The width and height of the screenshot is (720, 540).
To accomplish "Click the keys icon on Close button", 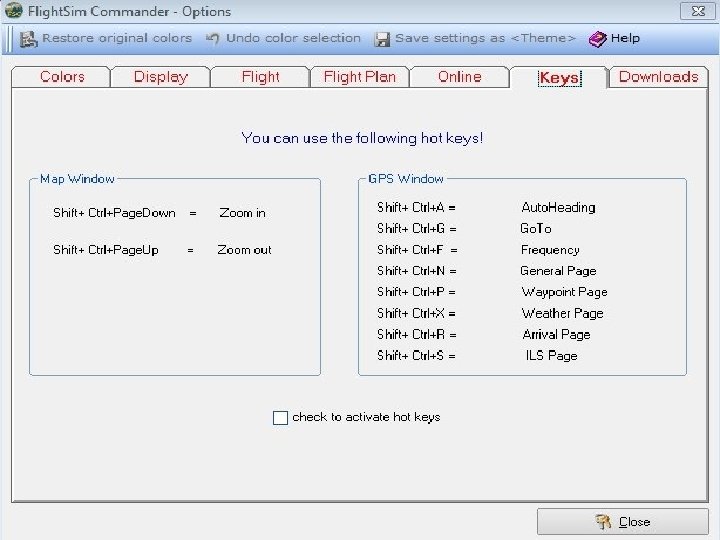I will (603, 522).
